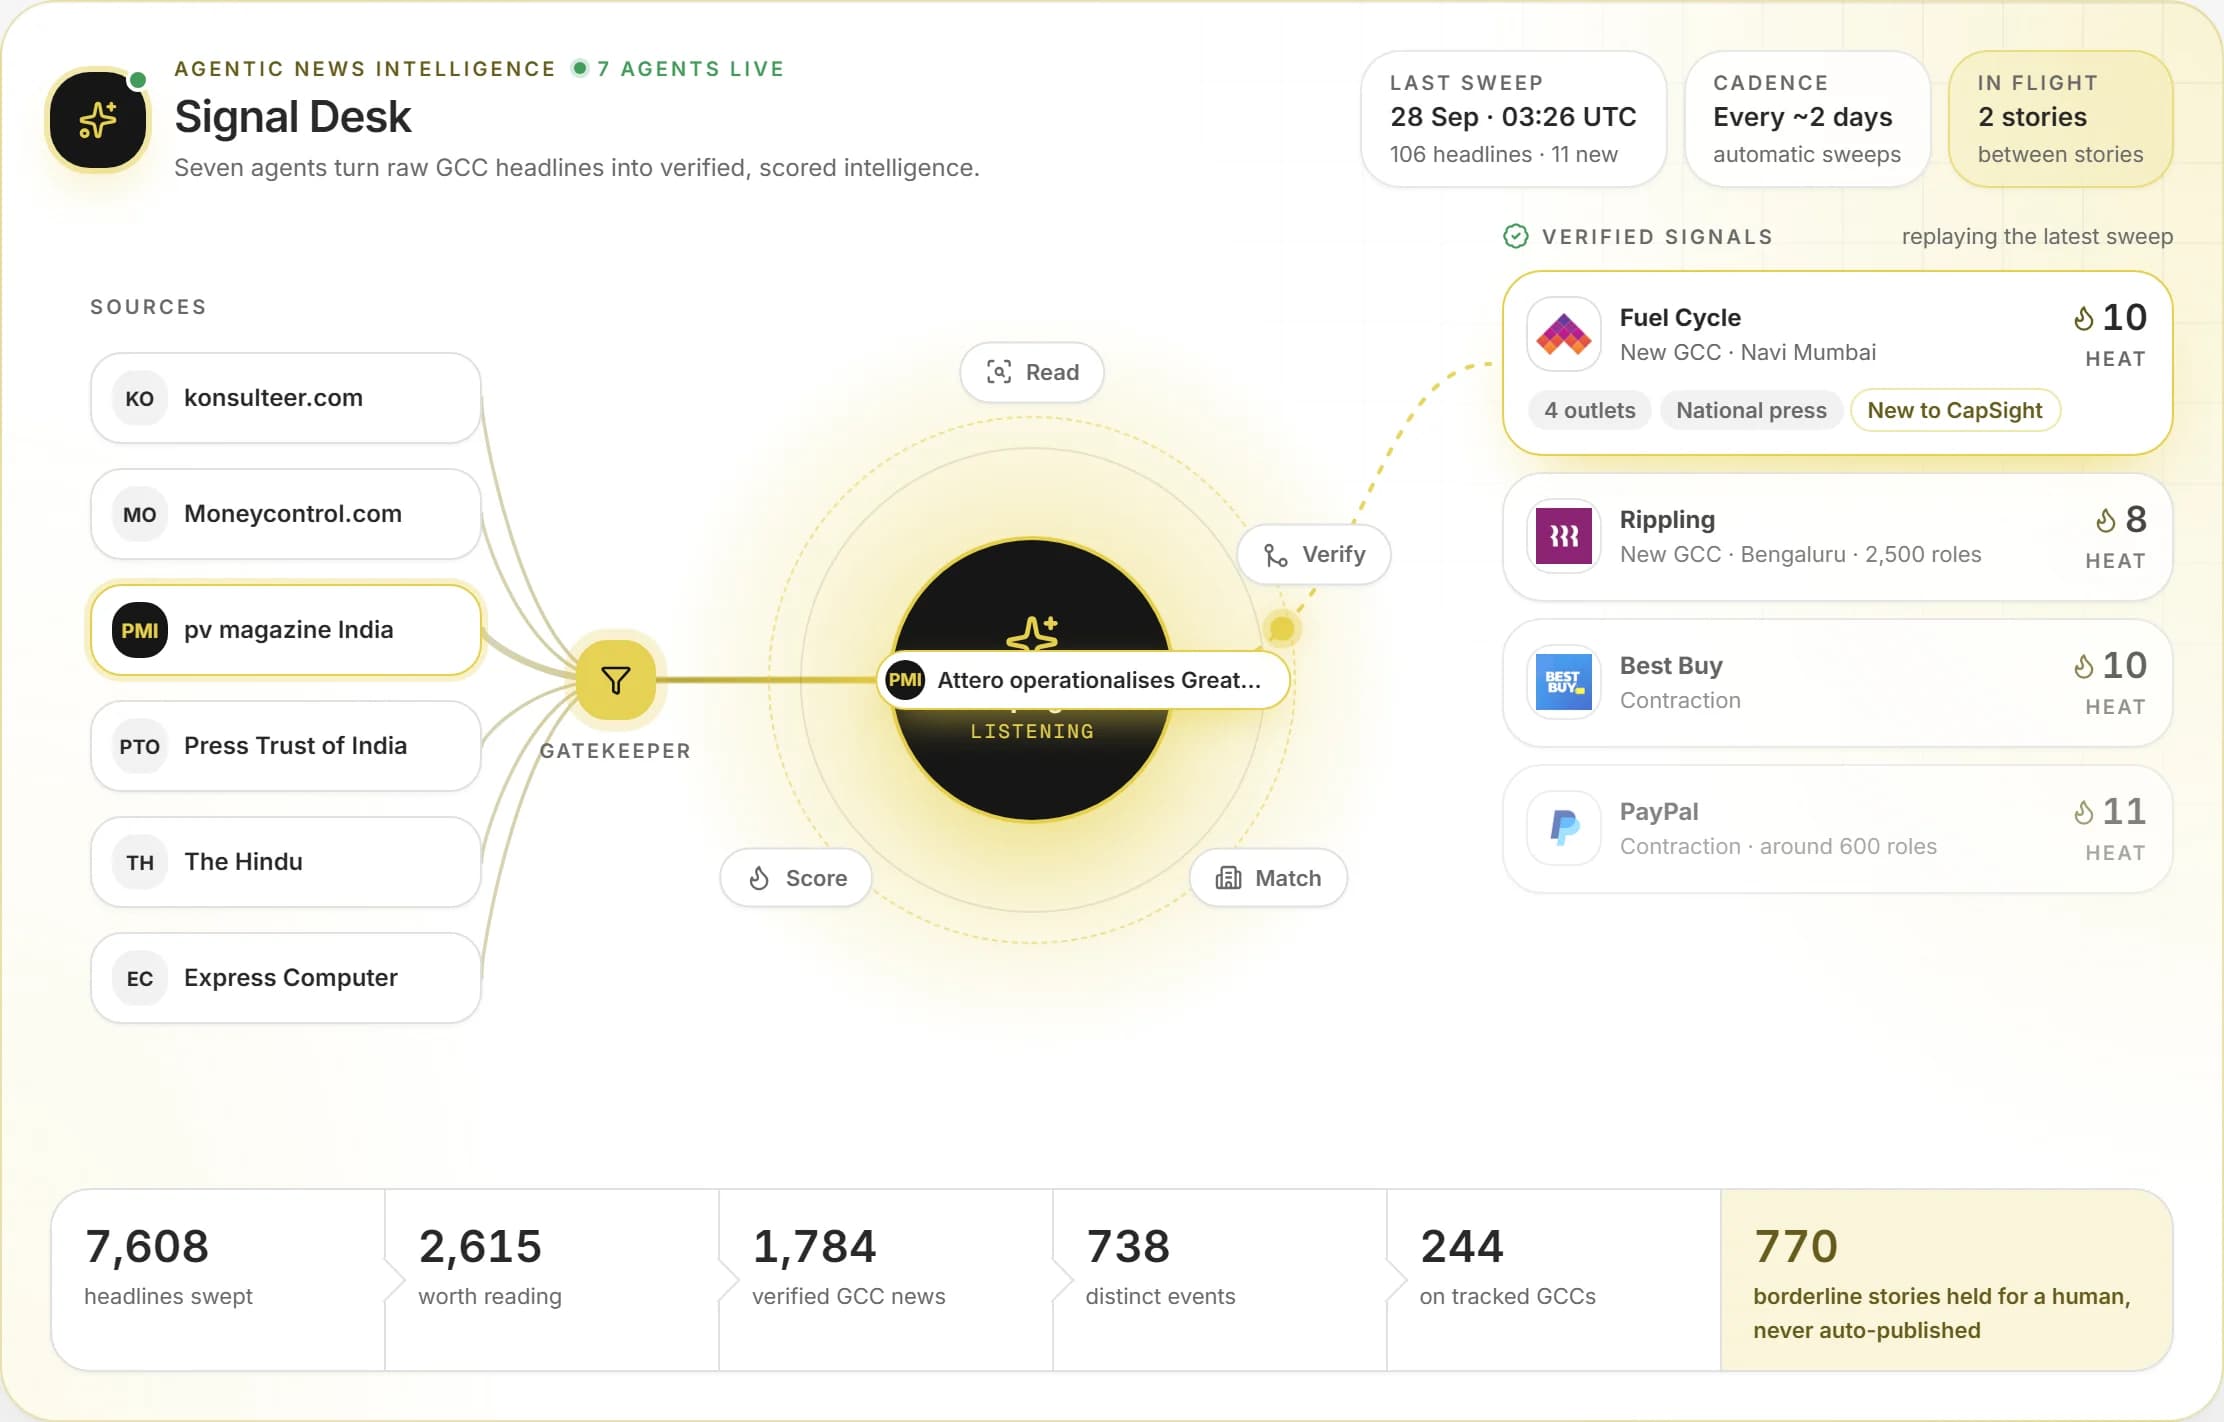Click the Gatekeeper funnel icon
Screen dimensions: 2224x1422
click(x=616, y=680)
